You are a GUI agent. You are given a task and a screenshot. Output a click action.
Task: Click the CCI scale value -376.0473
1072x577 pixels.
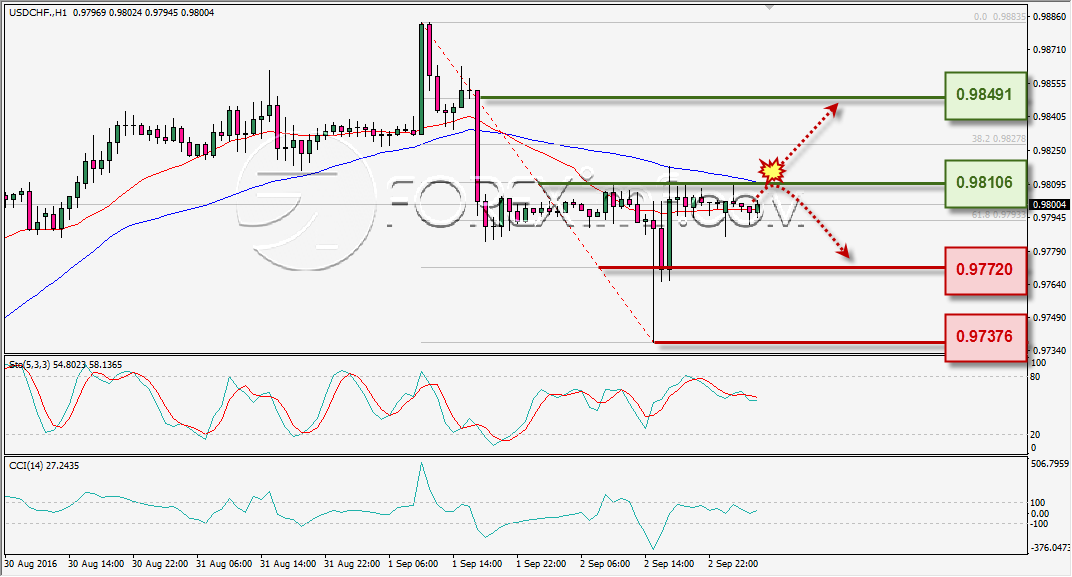coord(1049,548)
